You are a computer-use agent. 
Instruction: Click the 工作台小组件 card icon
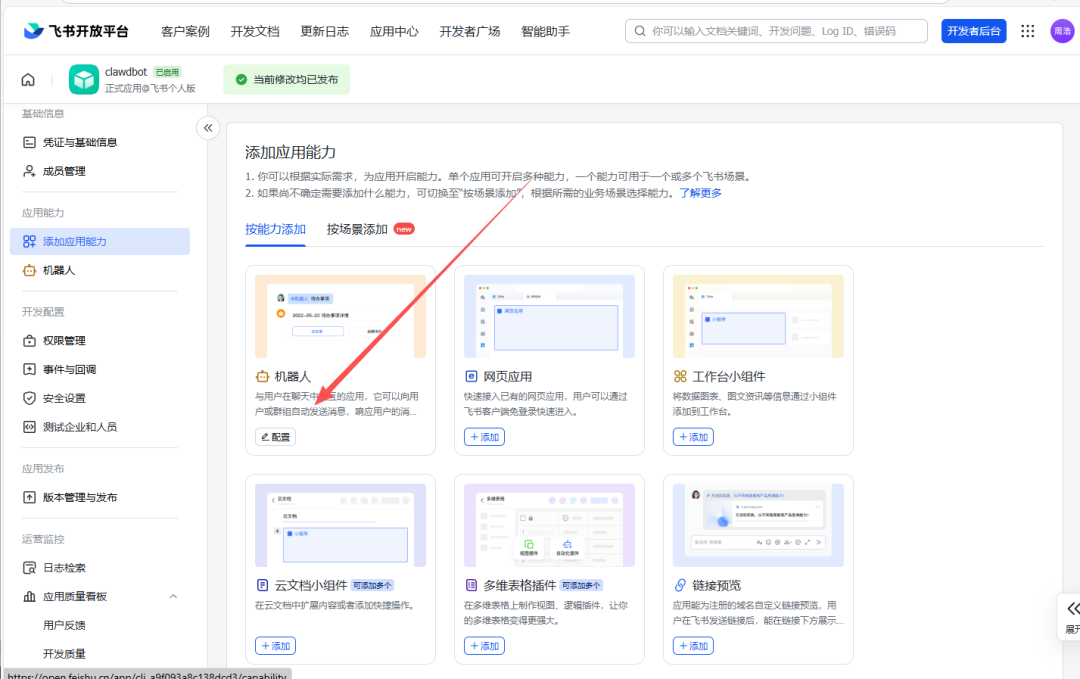click(x=680, y=377)
